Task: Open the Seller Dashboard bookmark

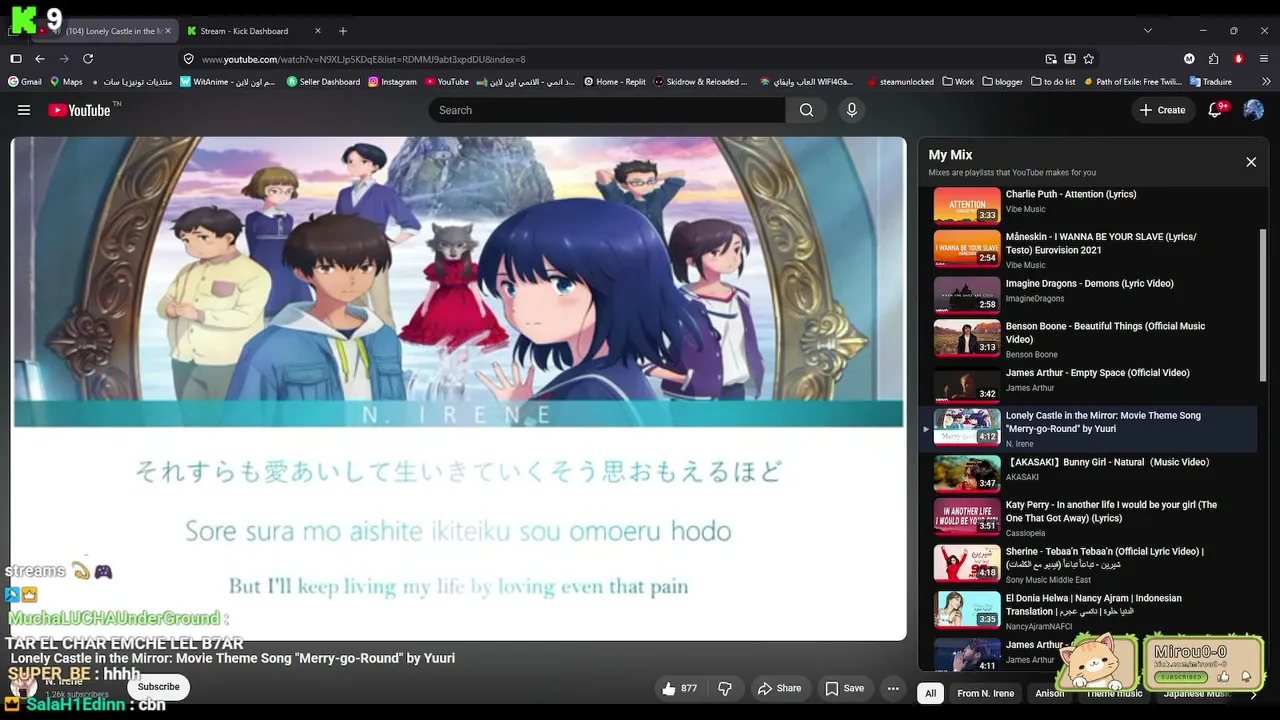Action: [x=324, y=82]
